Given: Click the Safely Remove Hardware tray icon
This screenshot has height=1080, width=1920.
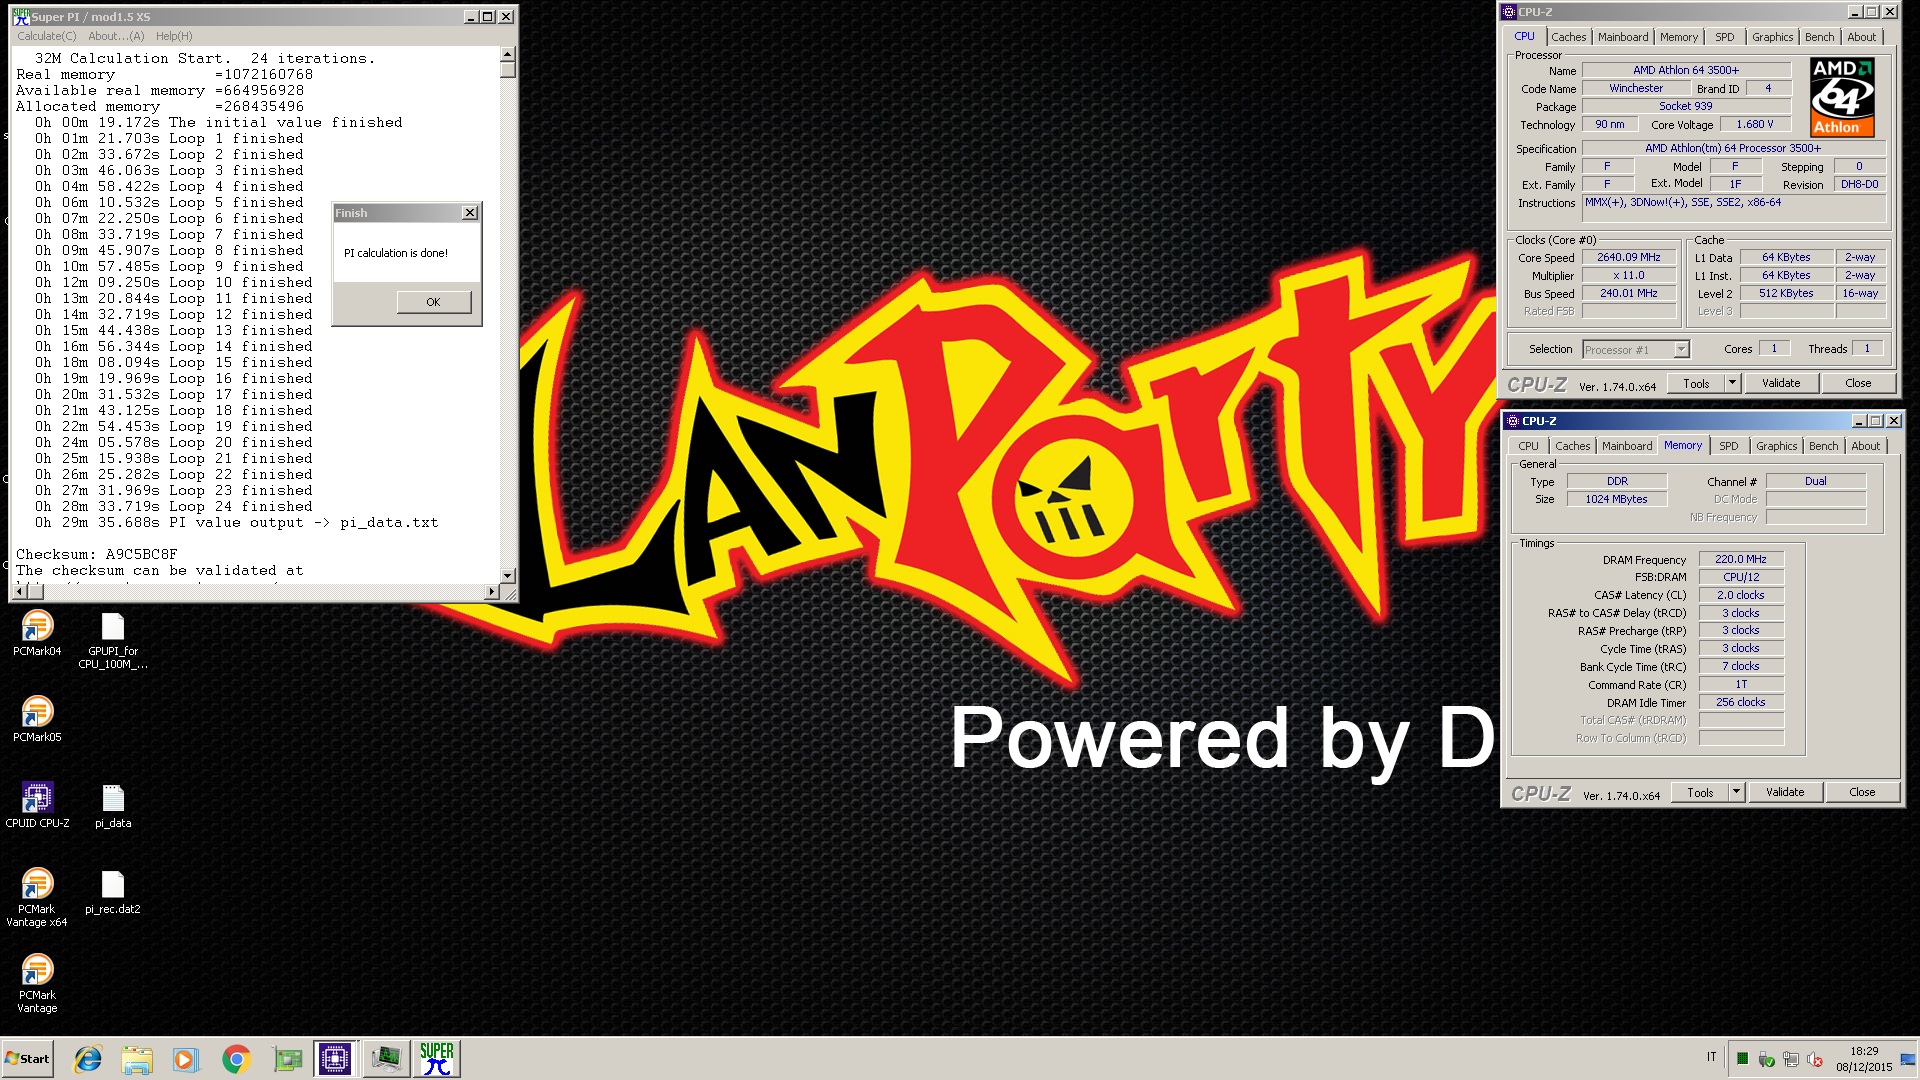Looking at the screenshot, I should (1767, 1059).
